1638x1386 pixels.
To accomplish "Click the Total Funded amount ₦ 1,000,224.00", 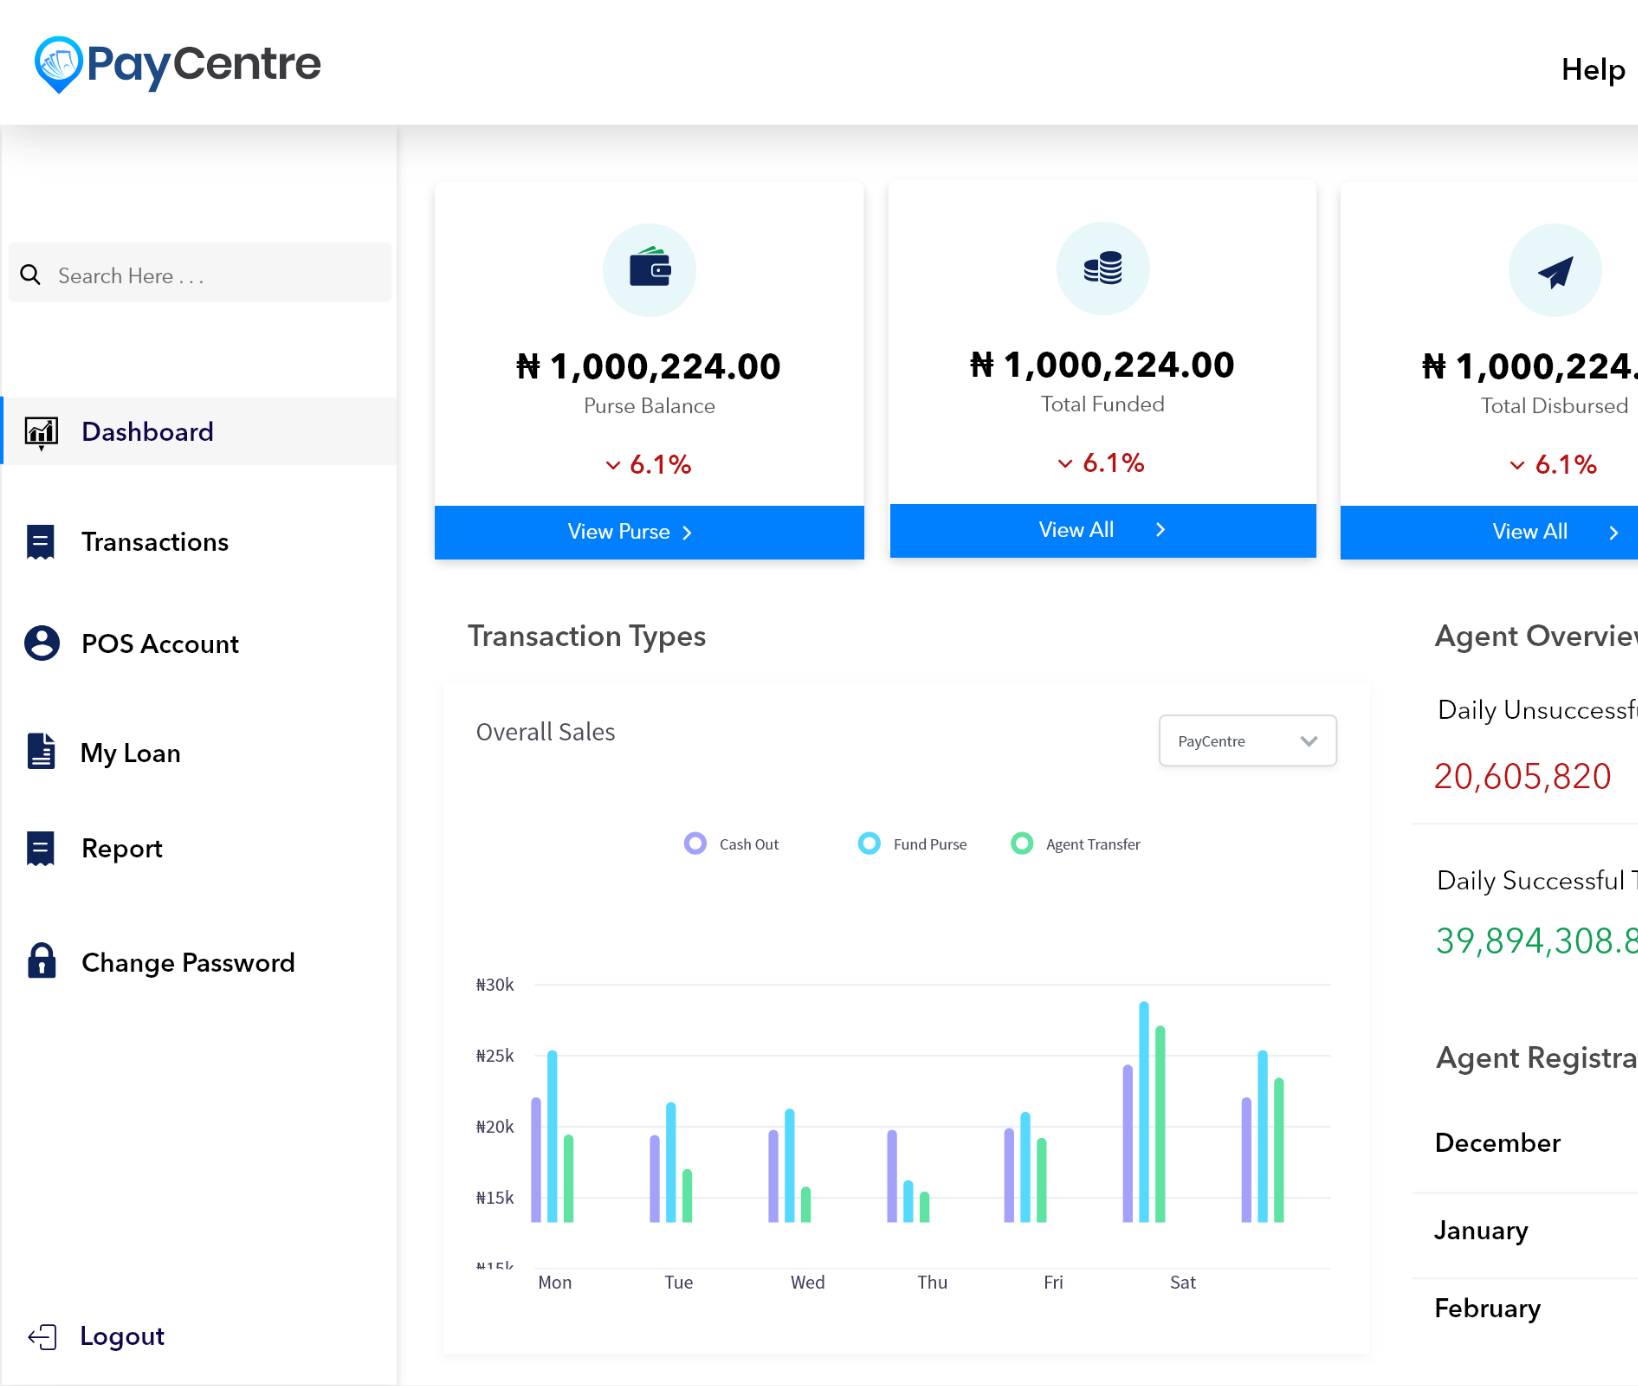I will (1102, 364).
